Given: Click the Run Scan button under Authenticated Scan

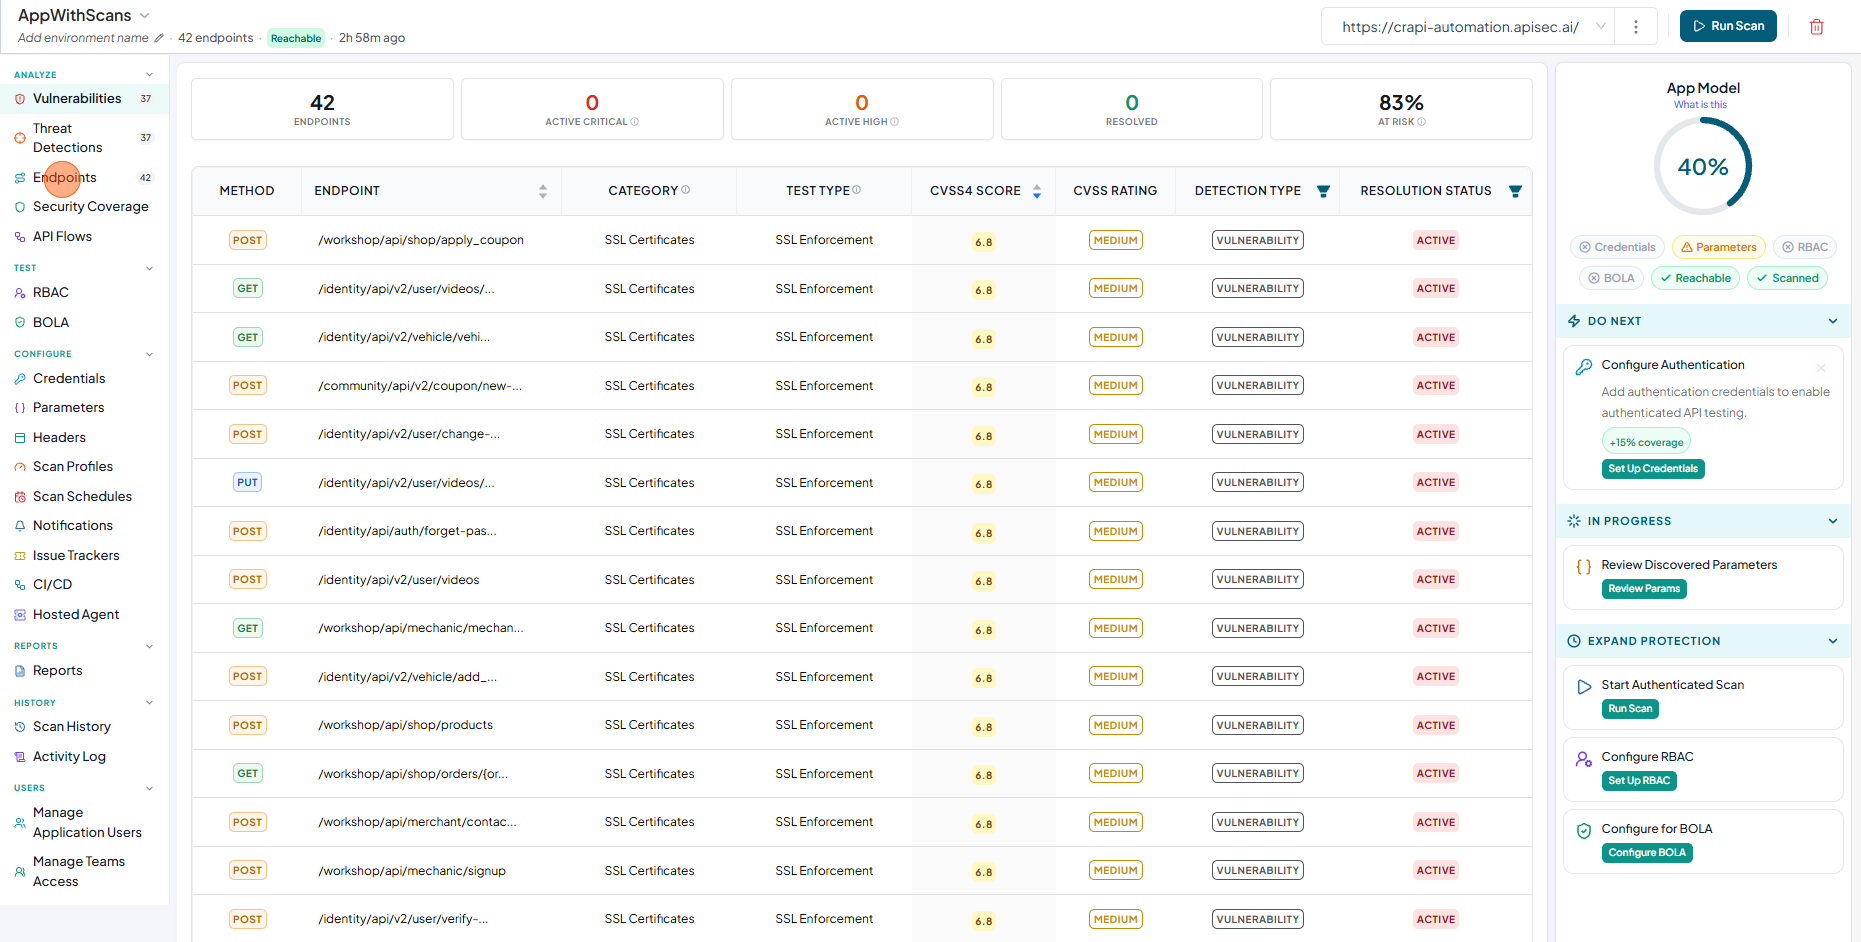Looking at the screenshot, I should pyautogui.click(x=1630, y=709).
